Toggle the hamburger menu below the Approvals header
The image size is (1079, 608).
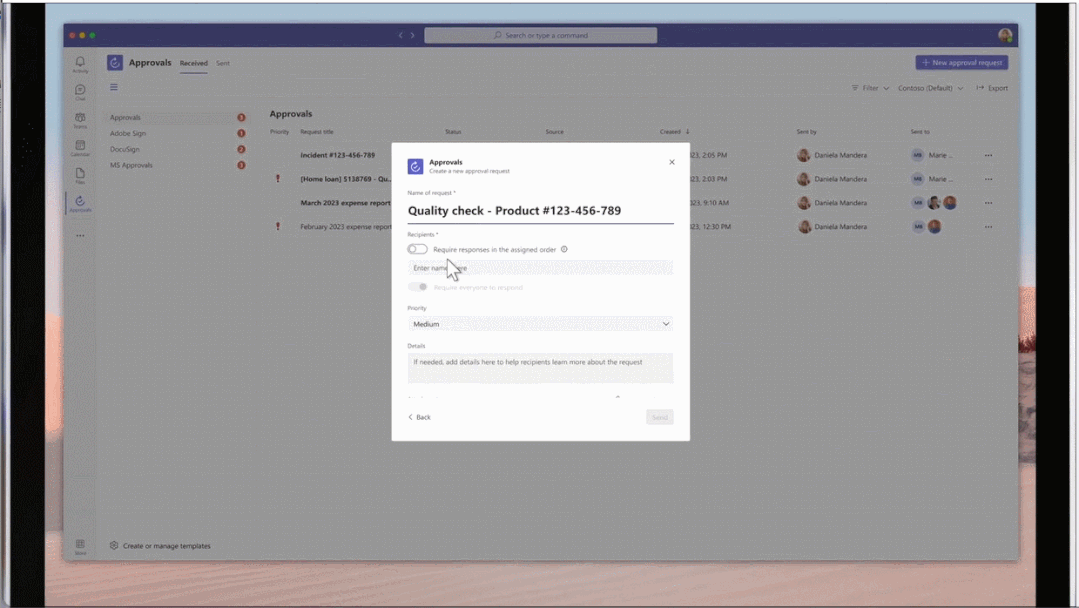tap(114, 87)
